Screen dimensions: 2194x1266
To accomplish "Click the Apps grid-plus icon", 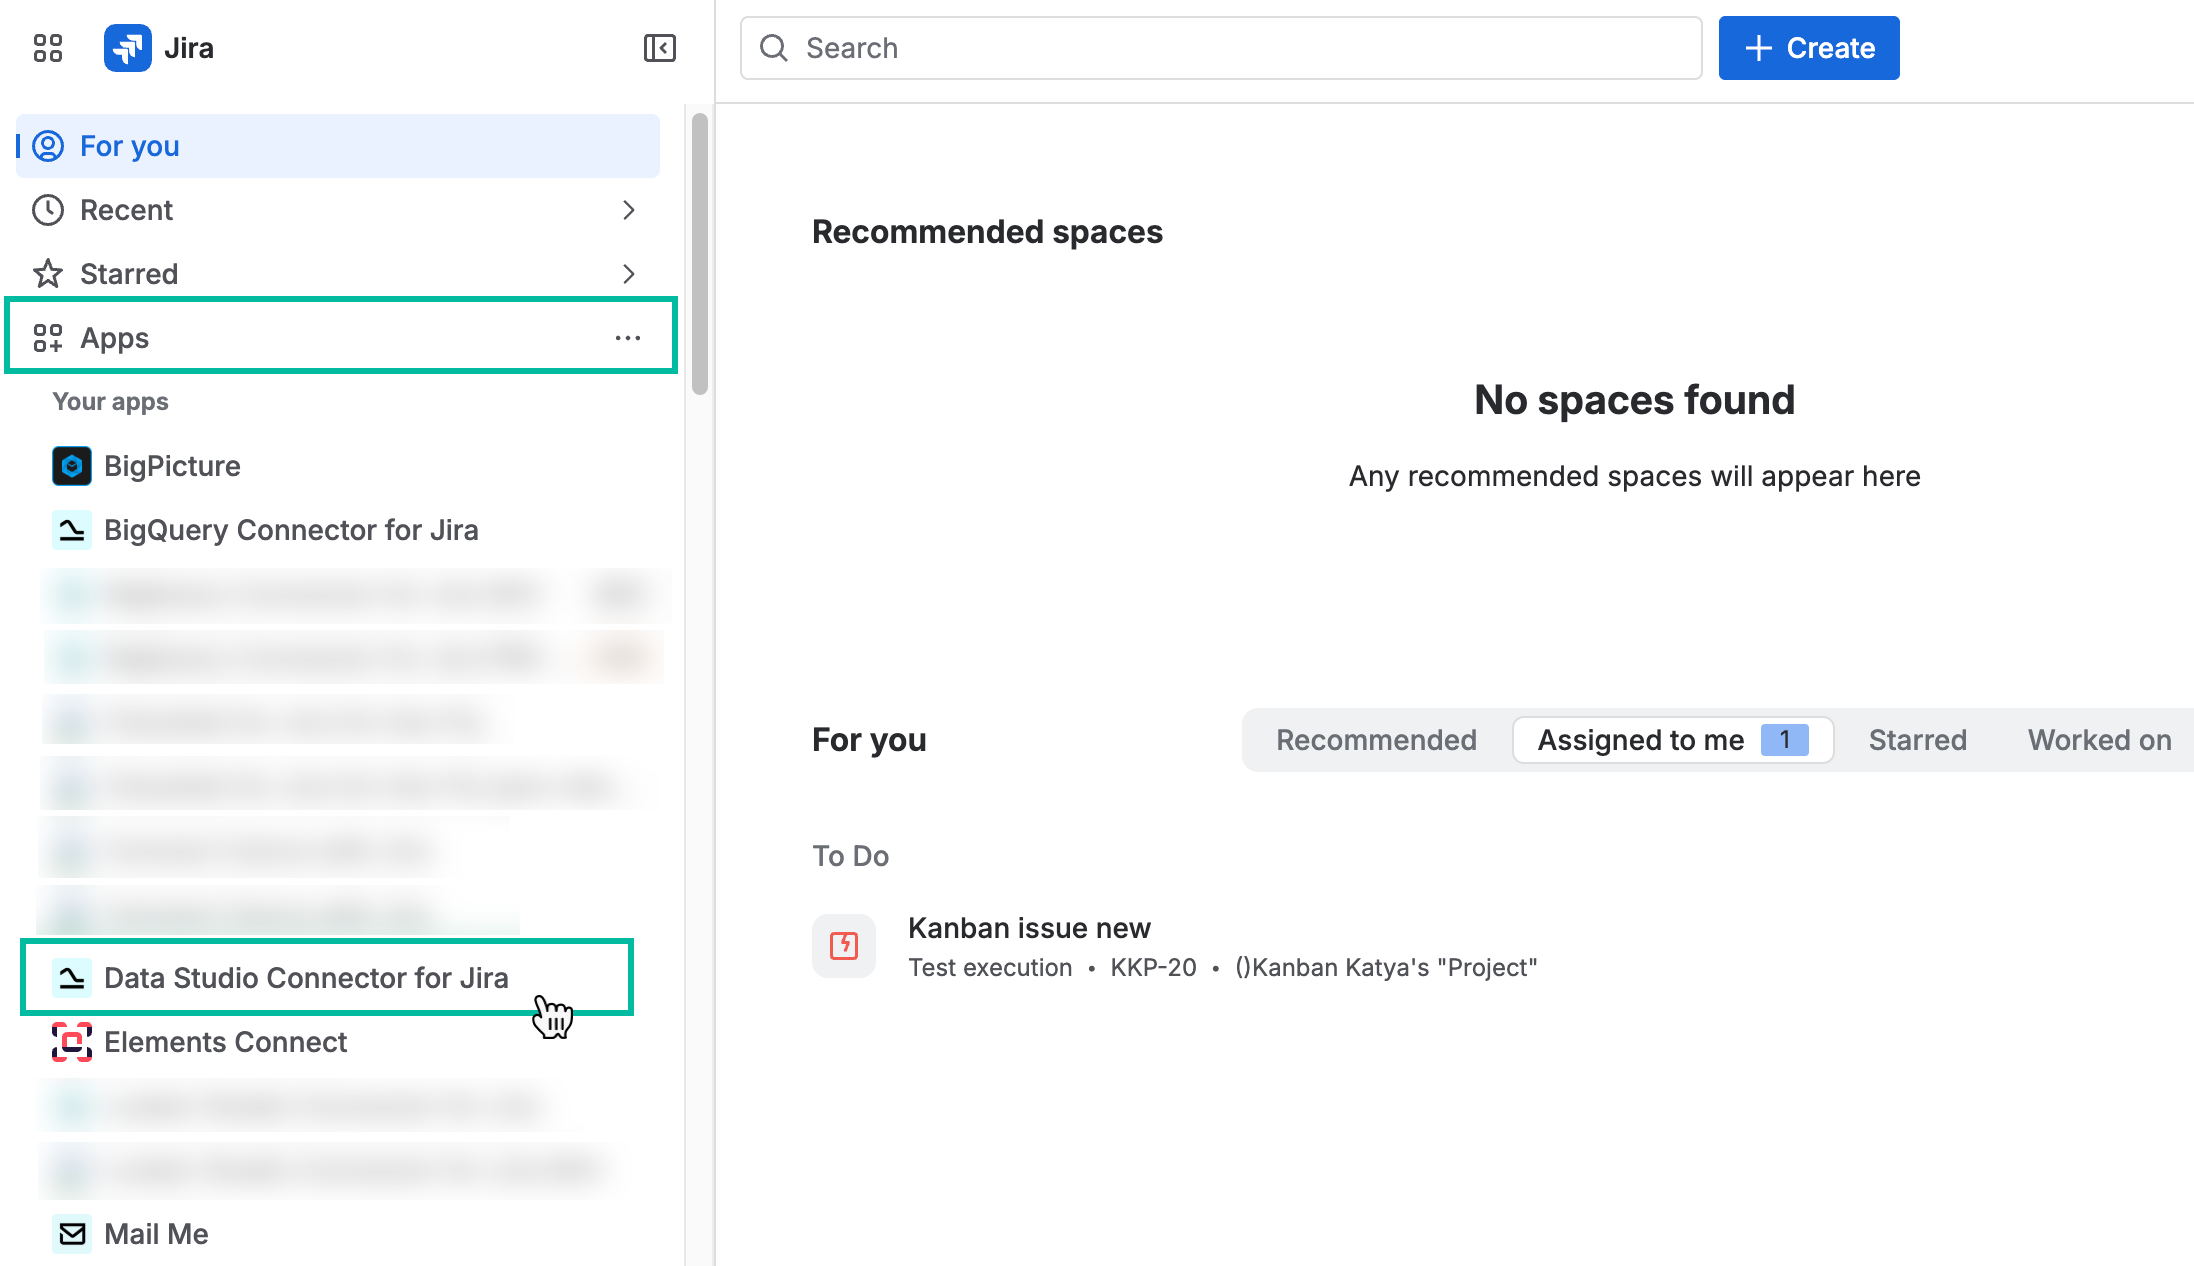I will 48,338.
